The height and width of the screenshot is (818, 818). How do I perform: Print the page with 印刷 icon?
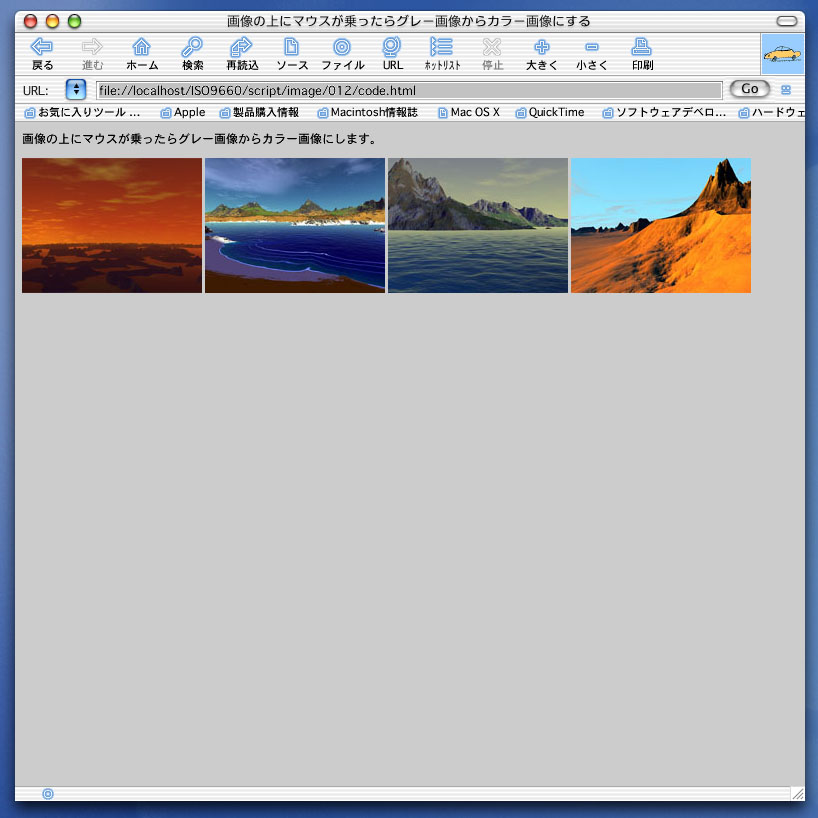pyautogui.click(x=641, y=47)
